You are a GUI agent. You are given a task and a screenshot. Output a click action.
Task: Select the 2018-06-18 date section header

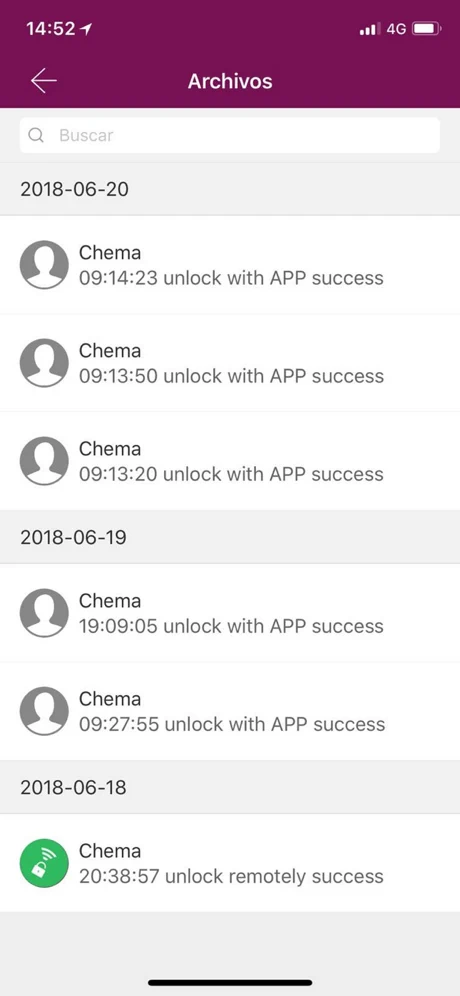[x=230, y=788]
